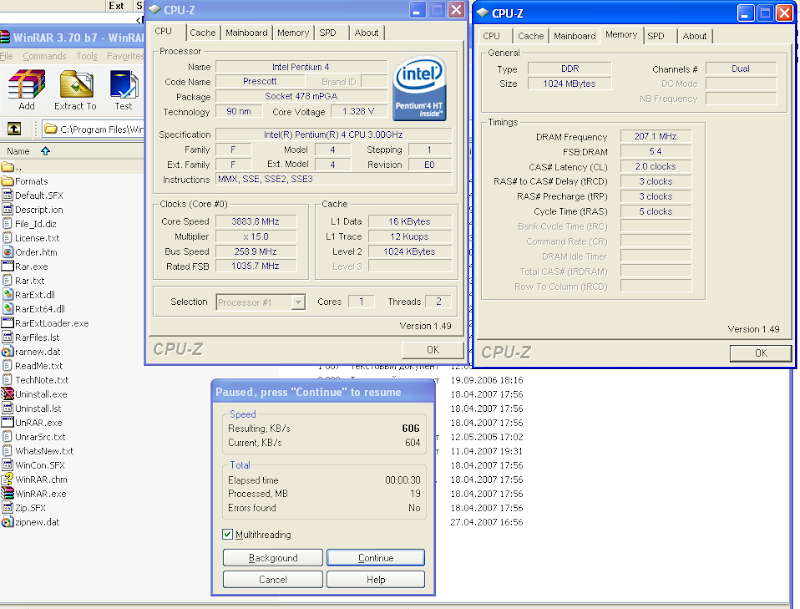Select the Formats folder icon
Image resolution: width=800 pixels, height=609 pixels.
[7, 181]
